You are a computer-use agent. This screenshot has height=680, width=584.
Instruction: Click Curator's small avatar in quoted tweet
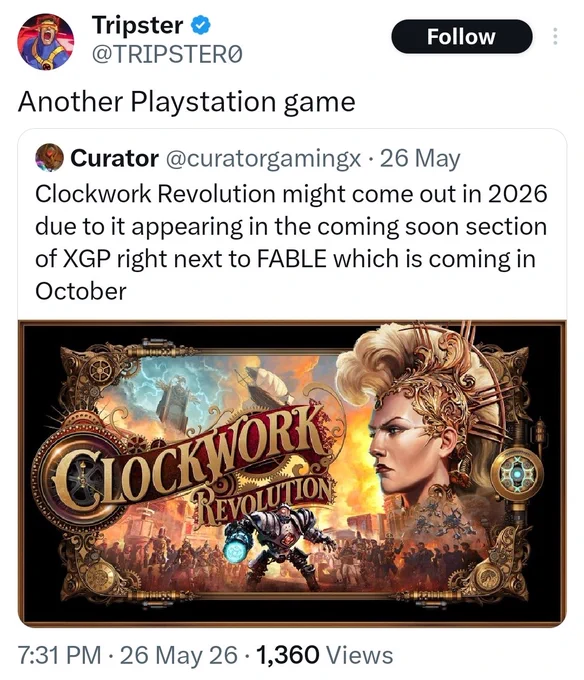pyautogui.click(x=49, y=158)
